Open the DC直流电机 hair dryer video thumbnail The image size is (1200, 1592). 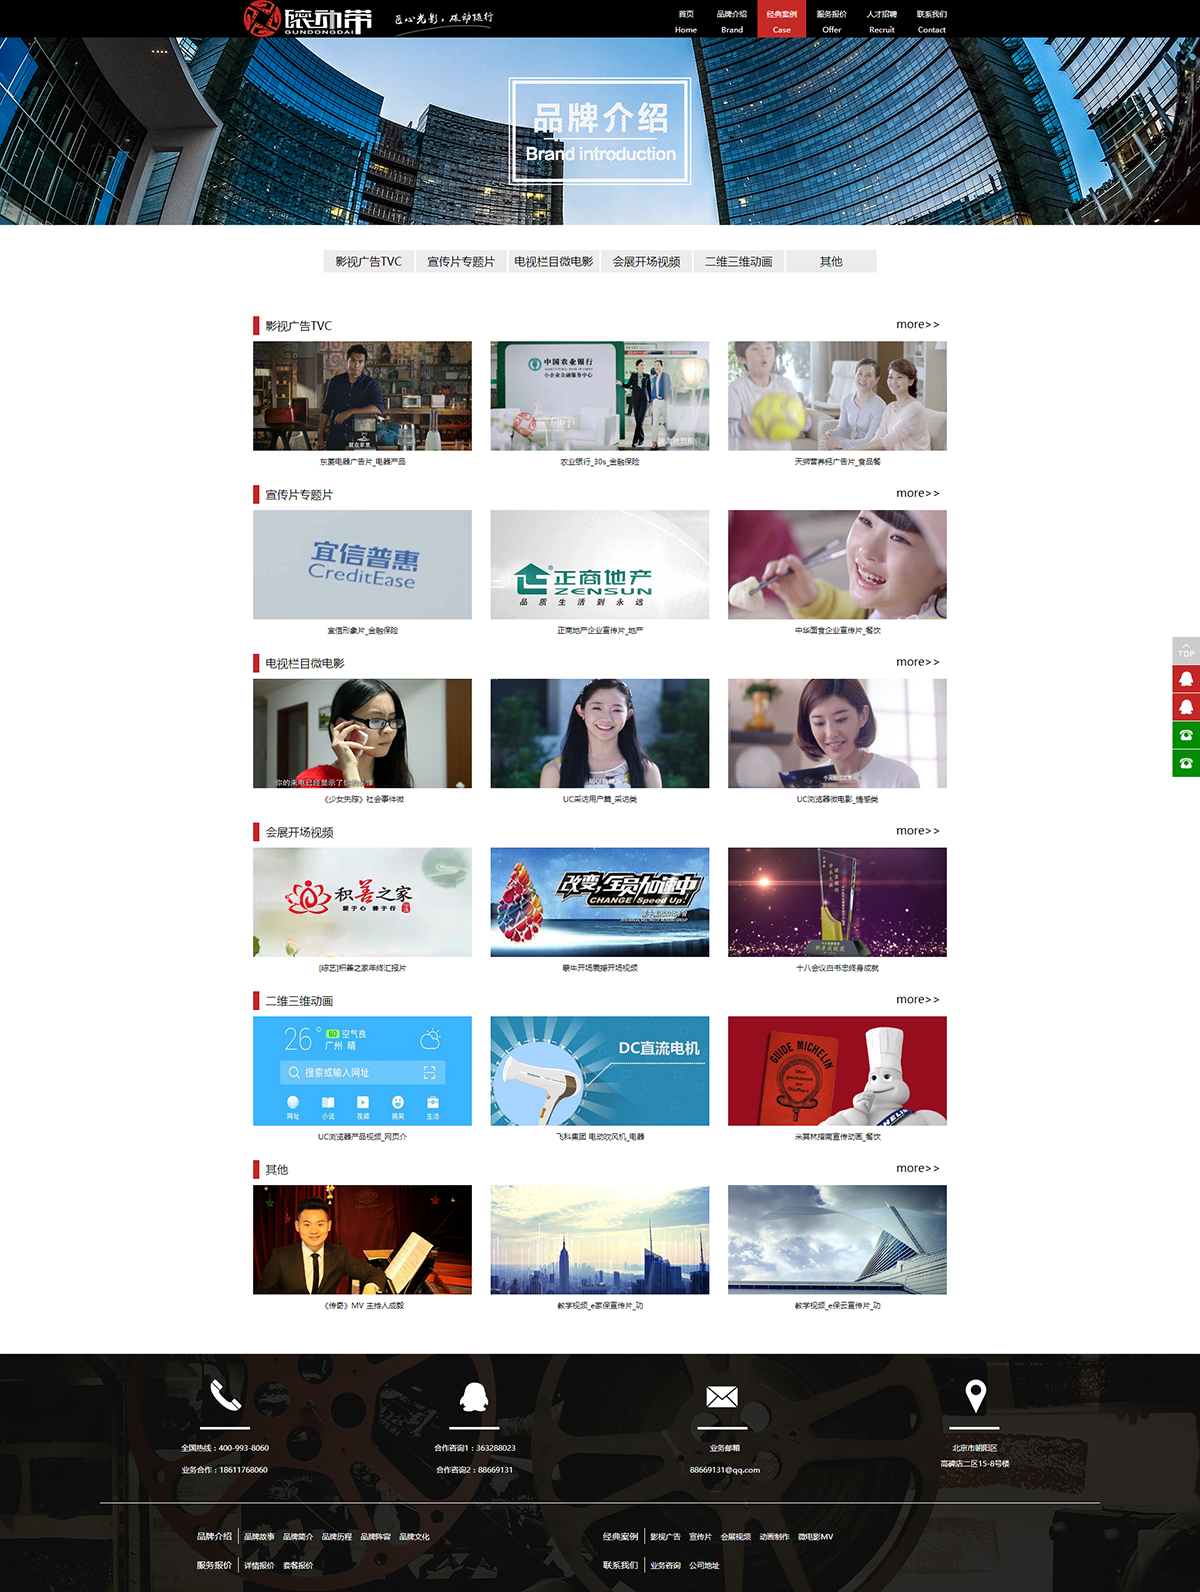[600, 1071]
